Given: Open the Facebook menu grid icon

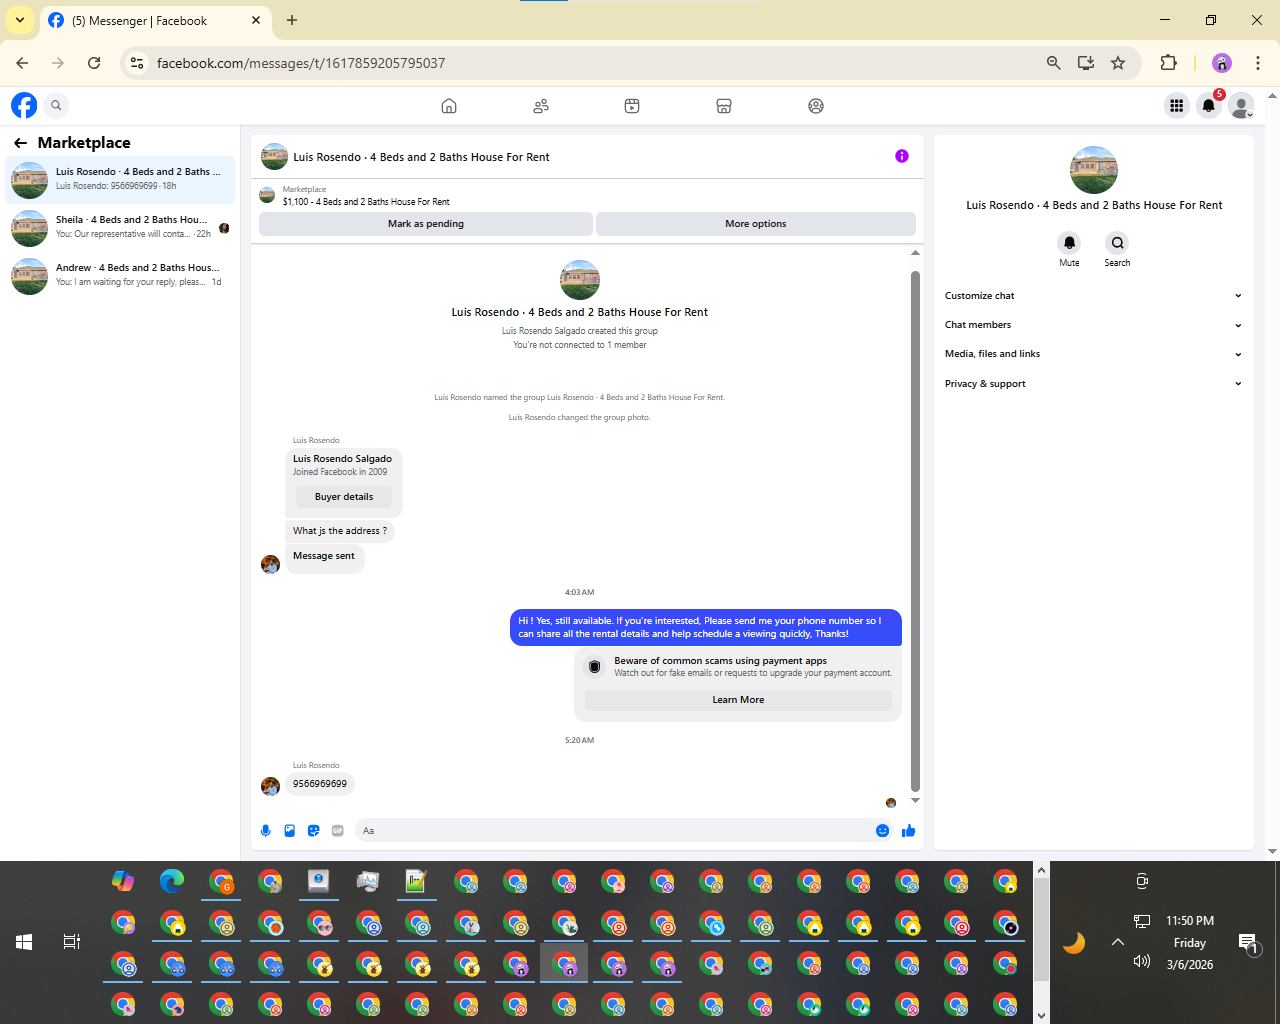Looking at the screenshot, I should 1177,105.
